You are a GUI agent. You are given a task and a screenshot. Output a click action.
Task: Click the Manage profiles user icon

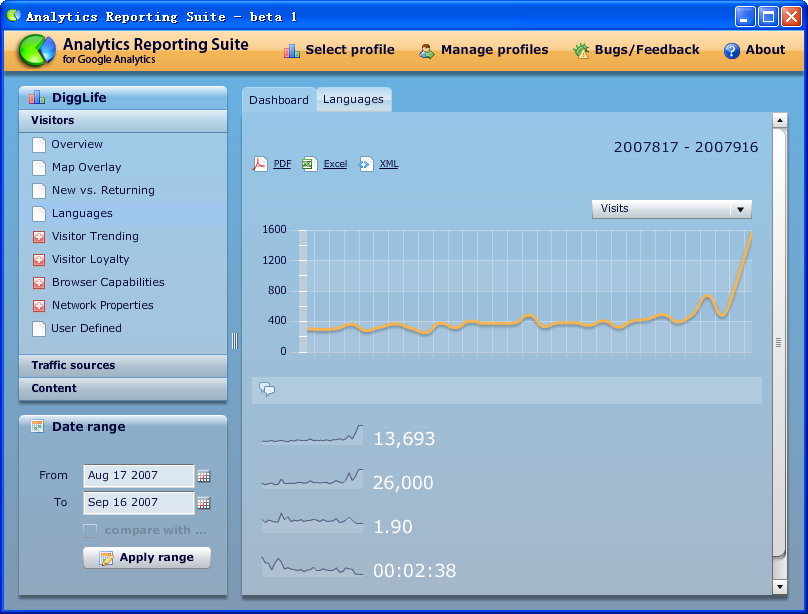coord(427,51)
